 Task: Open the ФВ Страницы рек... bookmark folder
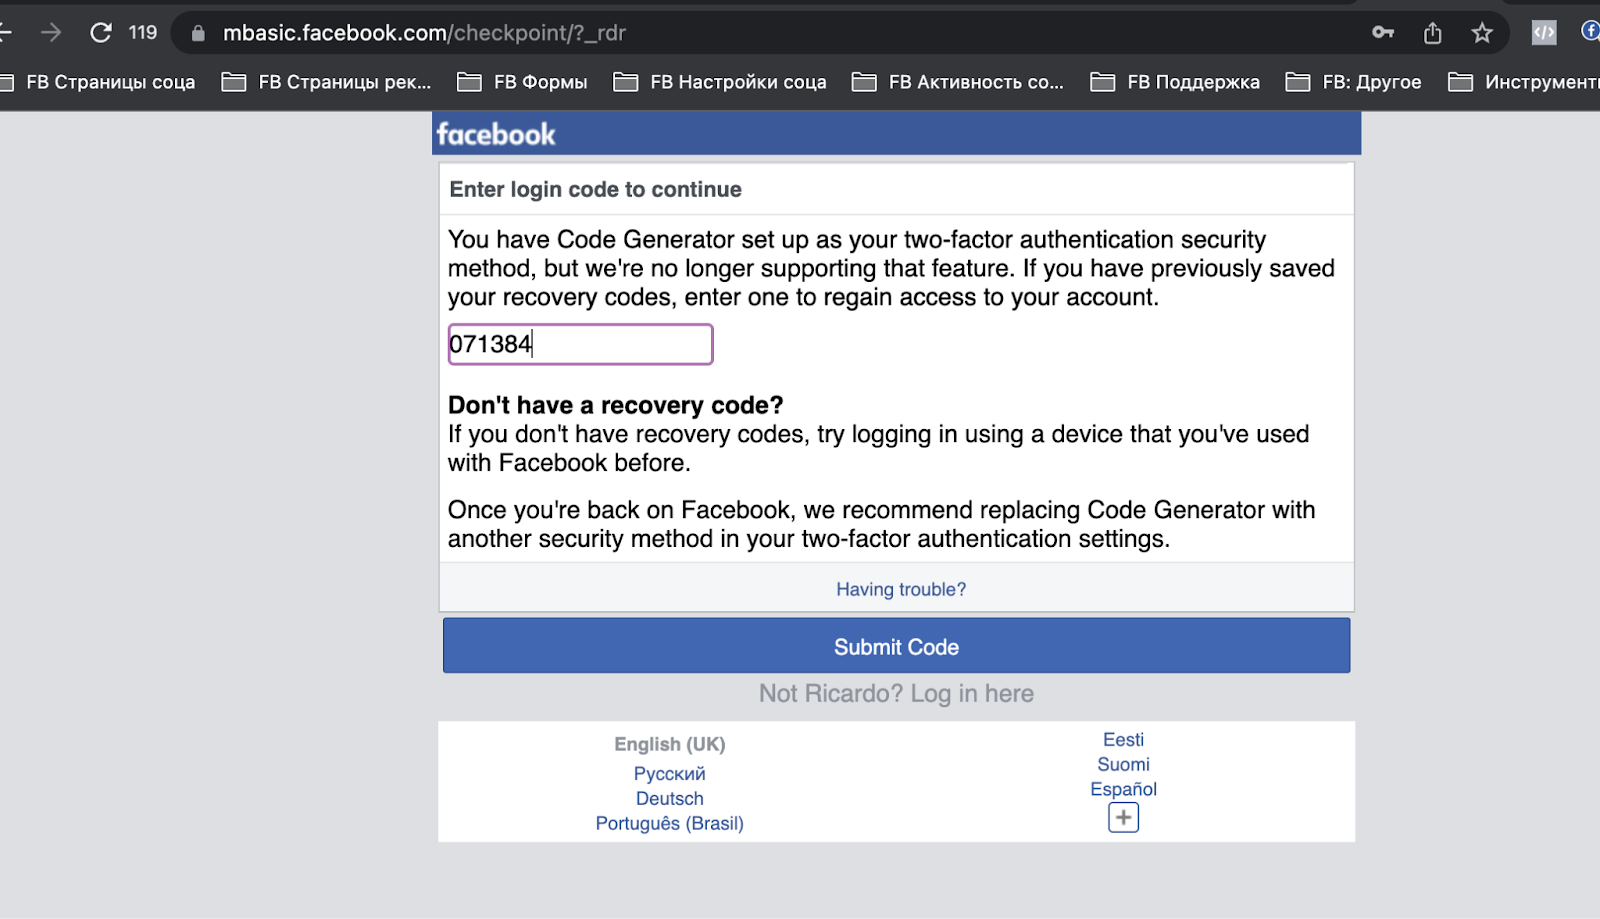(x=327, y=82)
